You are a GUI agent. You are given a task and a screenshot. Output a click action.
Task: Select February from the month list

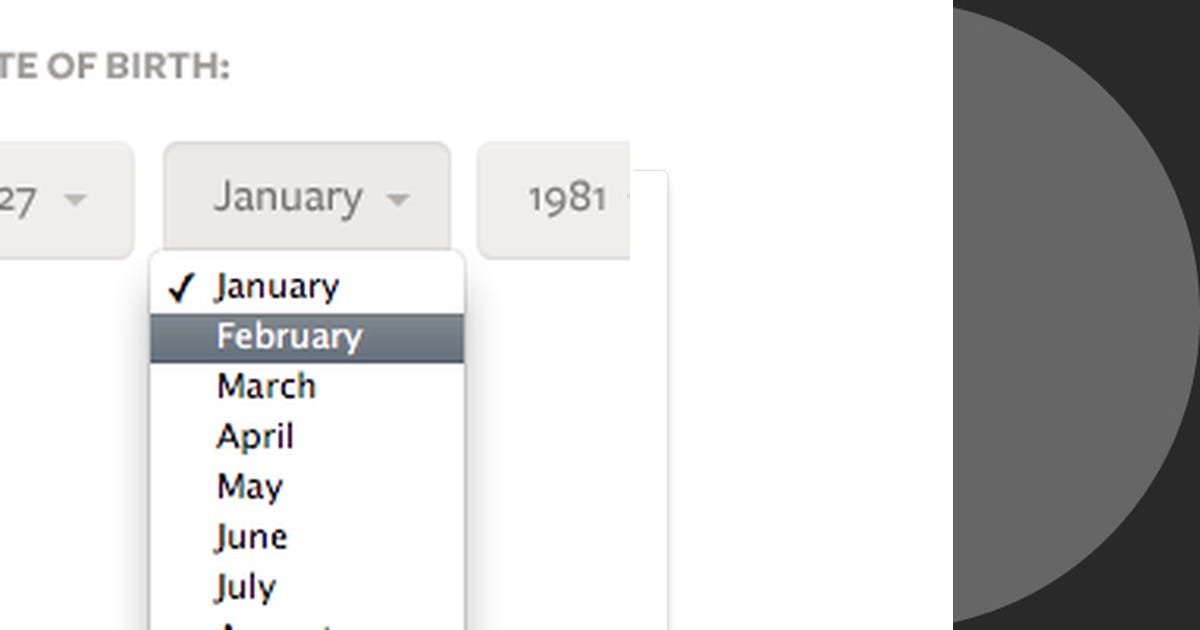point(288,337)
